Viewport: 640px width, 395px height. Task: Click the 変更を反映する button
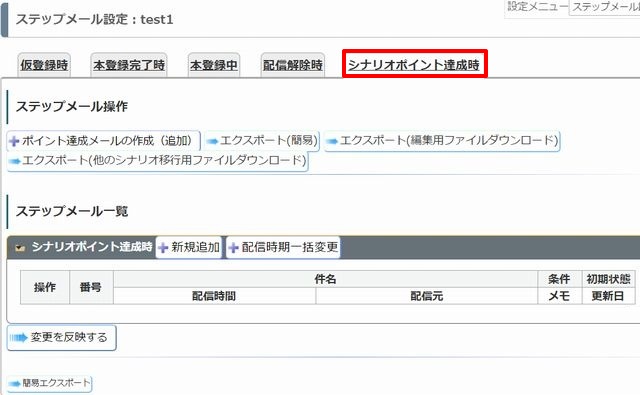[62, 337]
